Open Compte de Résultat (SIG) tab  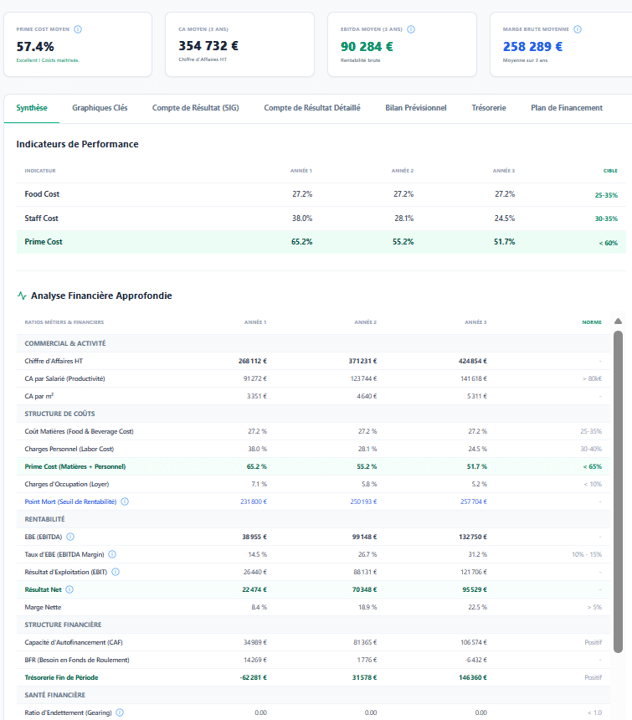(196, 108)
